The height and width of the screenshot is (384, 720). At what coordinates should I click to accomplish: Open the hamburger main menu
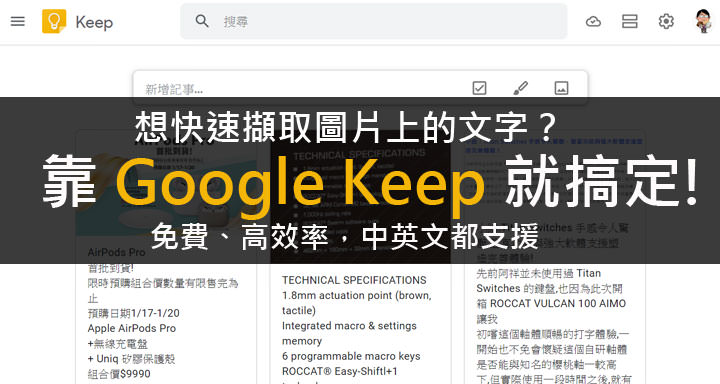click(x=17, y=21)
